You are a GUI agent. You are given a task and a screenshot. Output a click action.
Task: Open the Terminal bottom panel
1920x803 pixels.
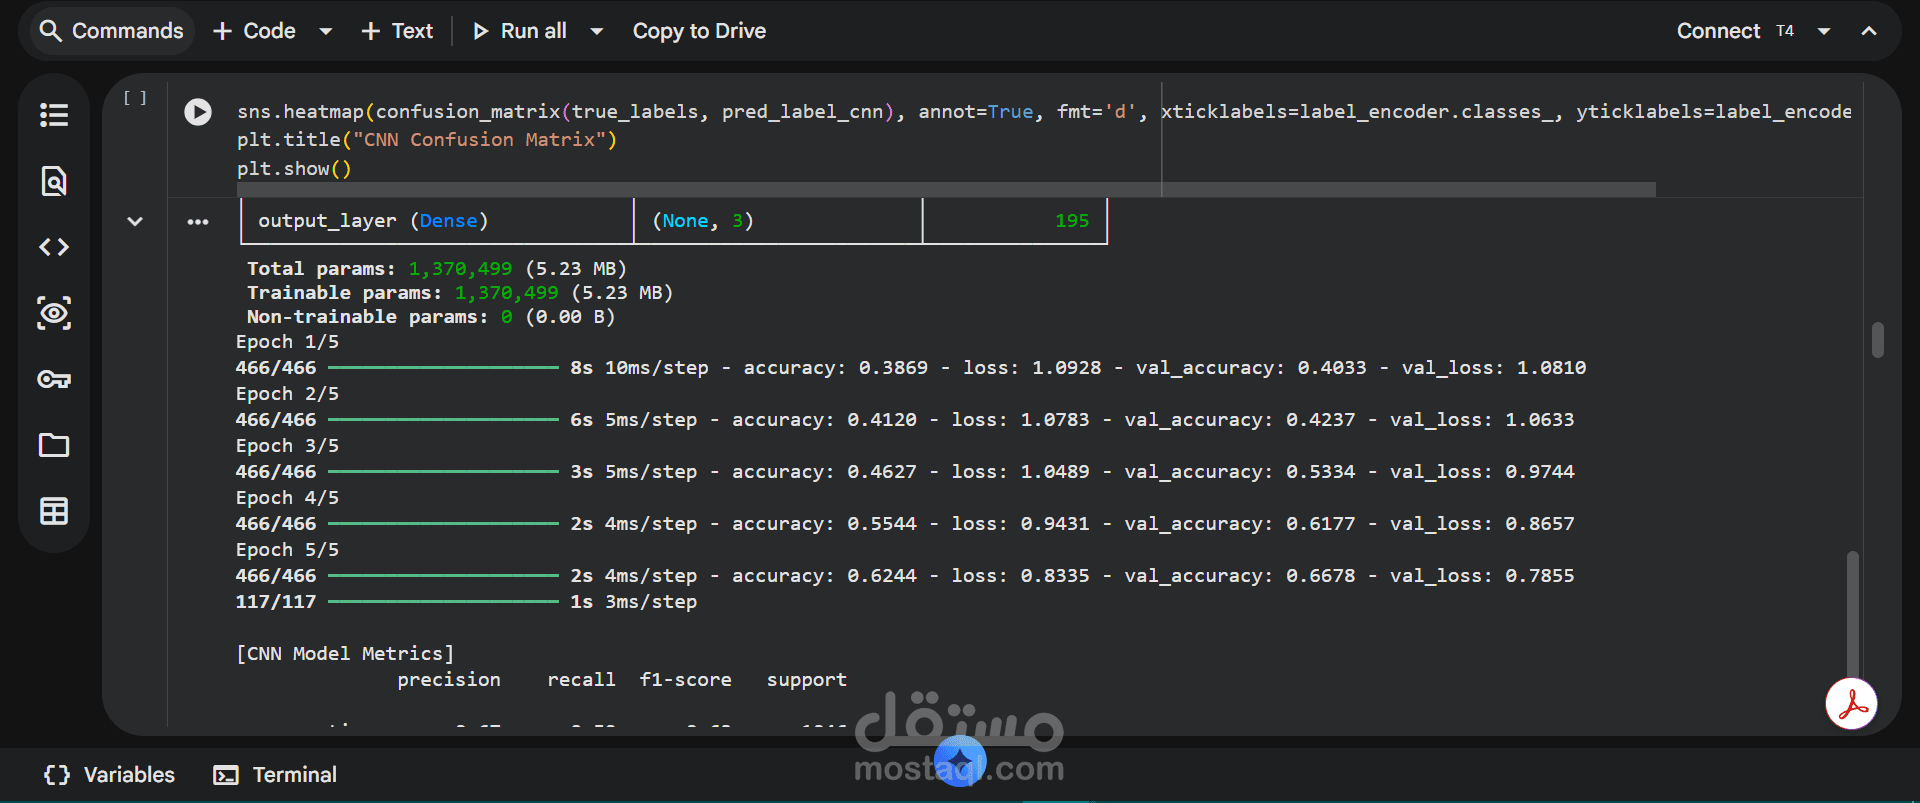tap(276, 775)
